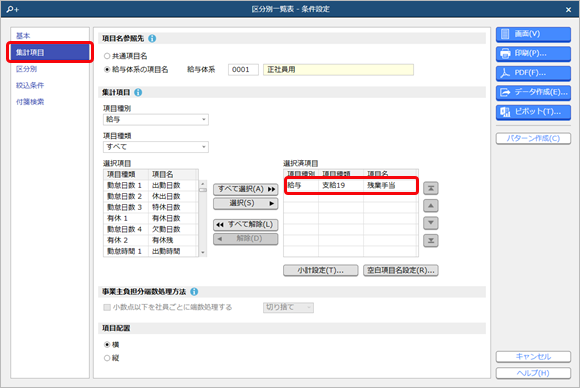580x388 pixels.
Task: Click the 画面(V) button
Action: (533, 34)
